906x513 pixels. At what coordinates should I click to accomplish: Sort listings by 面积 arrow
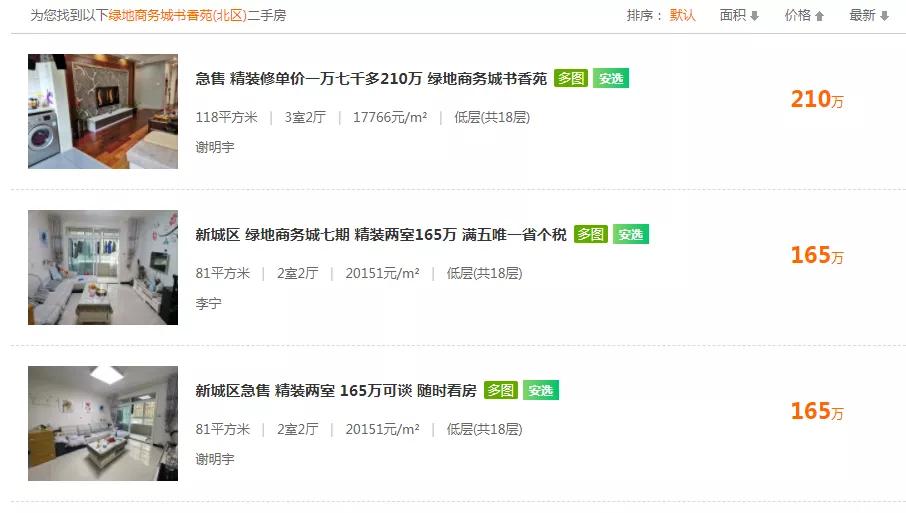tap(739, 16)
